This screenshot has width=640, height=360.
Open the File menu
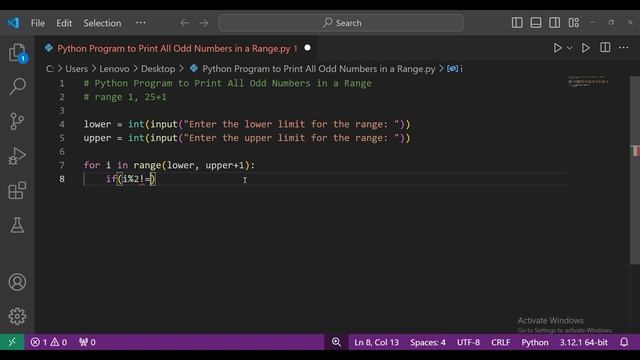38,23
